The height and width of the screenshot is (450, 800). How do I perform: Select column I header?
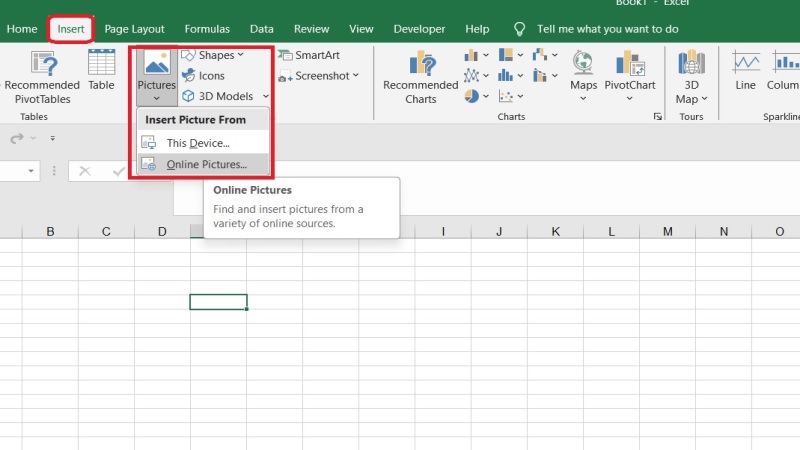pos(443,232)
